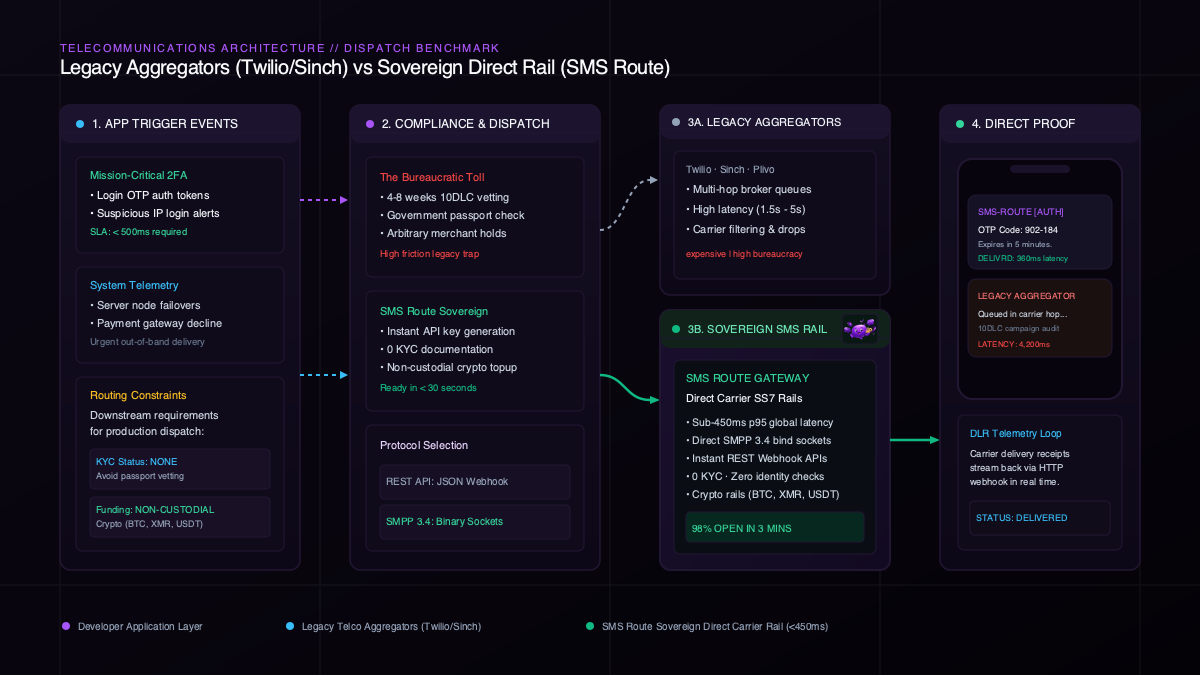This screenshot has width=1200, height=675.
Task: Click the purple mascot icon in Sovereign SMS Rail header
Action: (860, 328)
